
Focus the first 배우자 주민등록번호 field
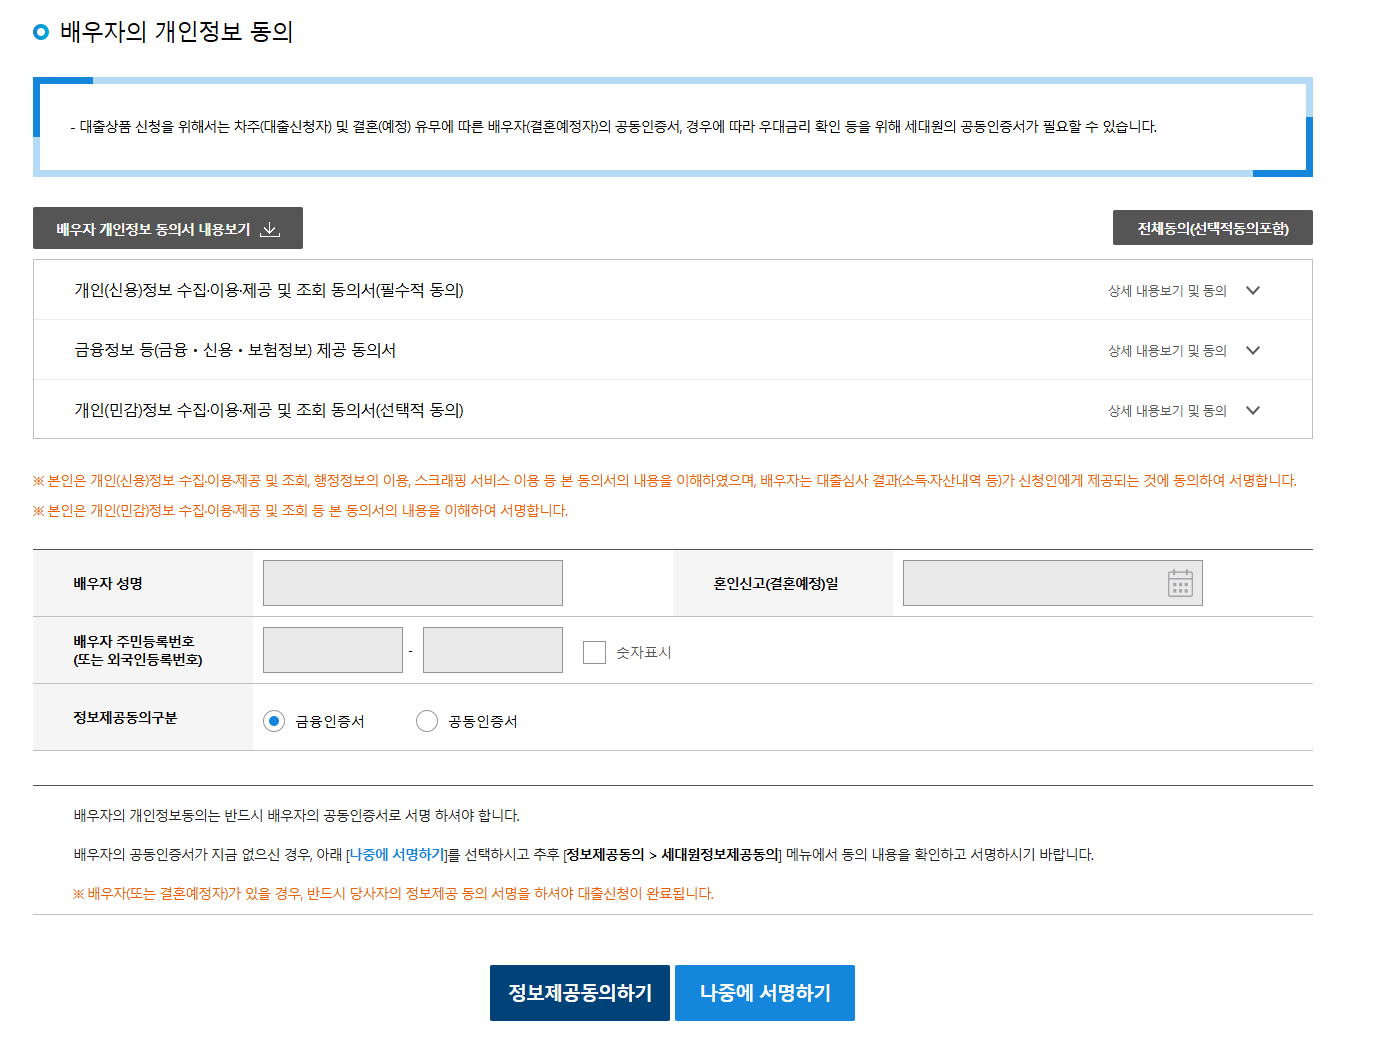coord(333,650)
